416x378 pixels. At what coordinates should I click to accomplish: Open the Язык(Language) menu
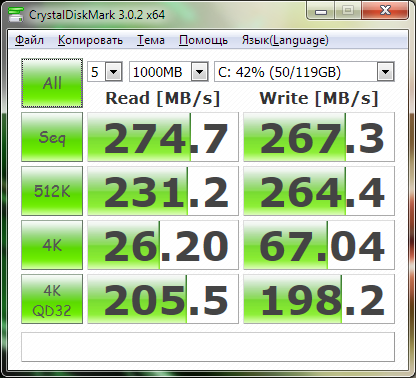click(x=285, y=40)
